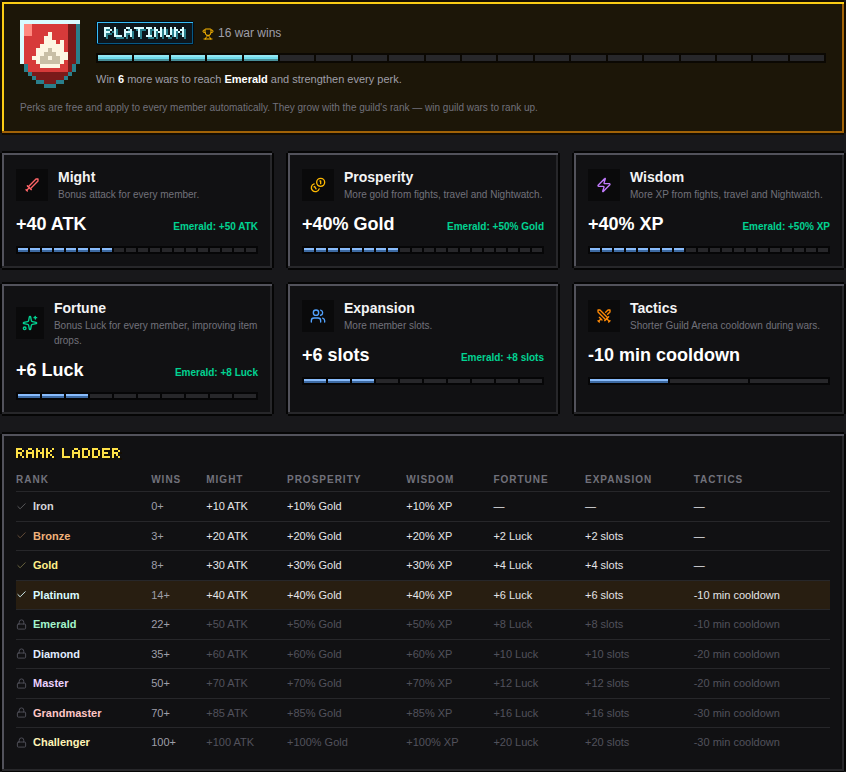Click the Tactics cooldown progress bar
This screenshot has height=772, width=846.
point(709,381)
